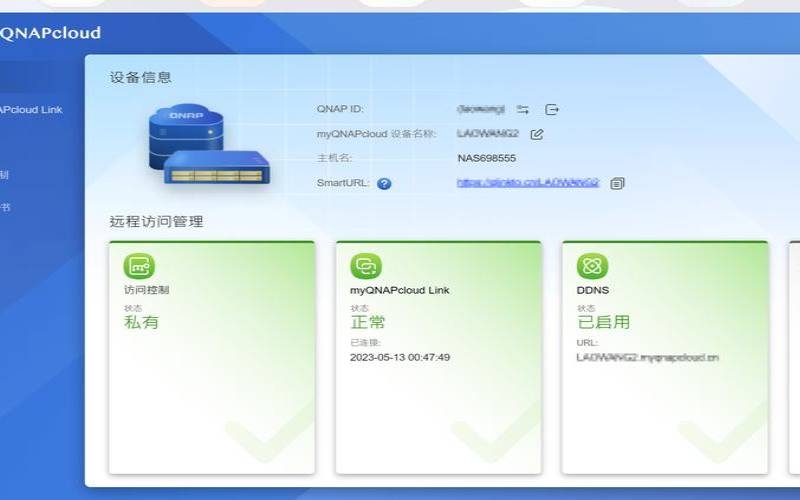
Task: Click the host name NAS698555
Action: click(x=487, y=158)
